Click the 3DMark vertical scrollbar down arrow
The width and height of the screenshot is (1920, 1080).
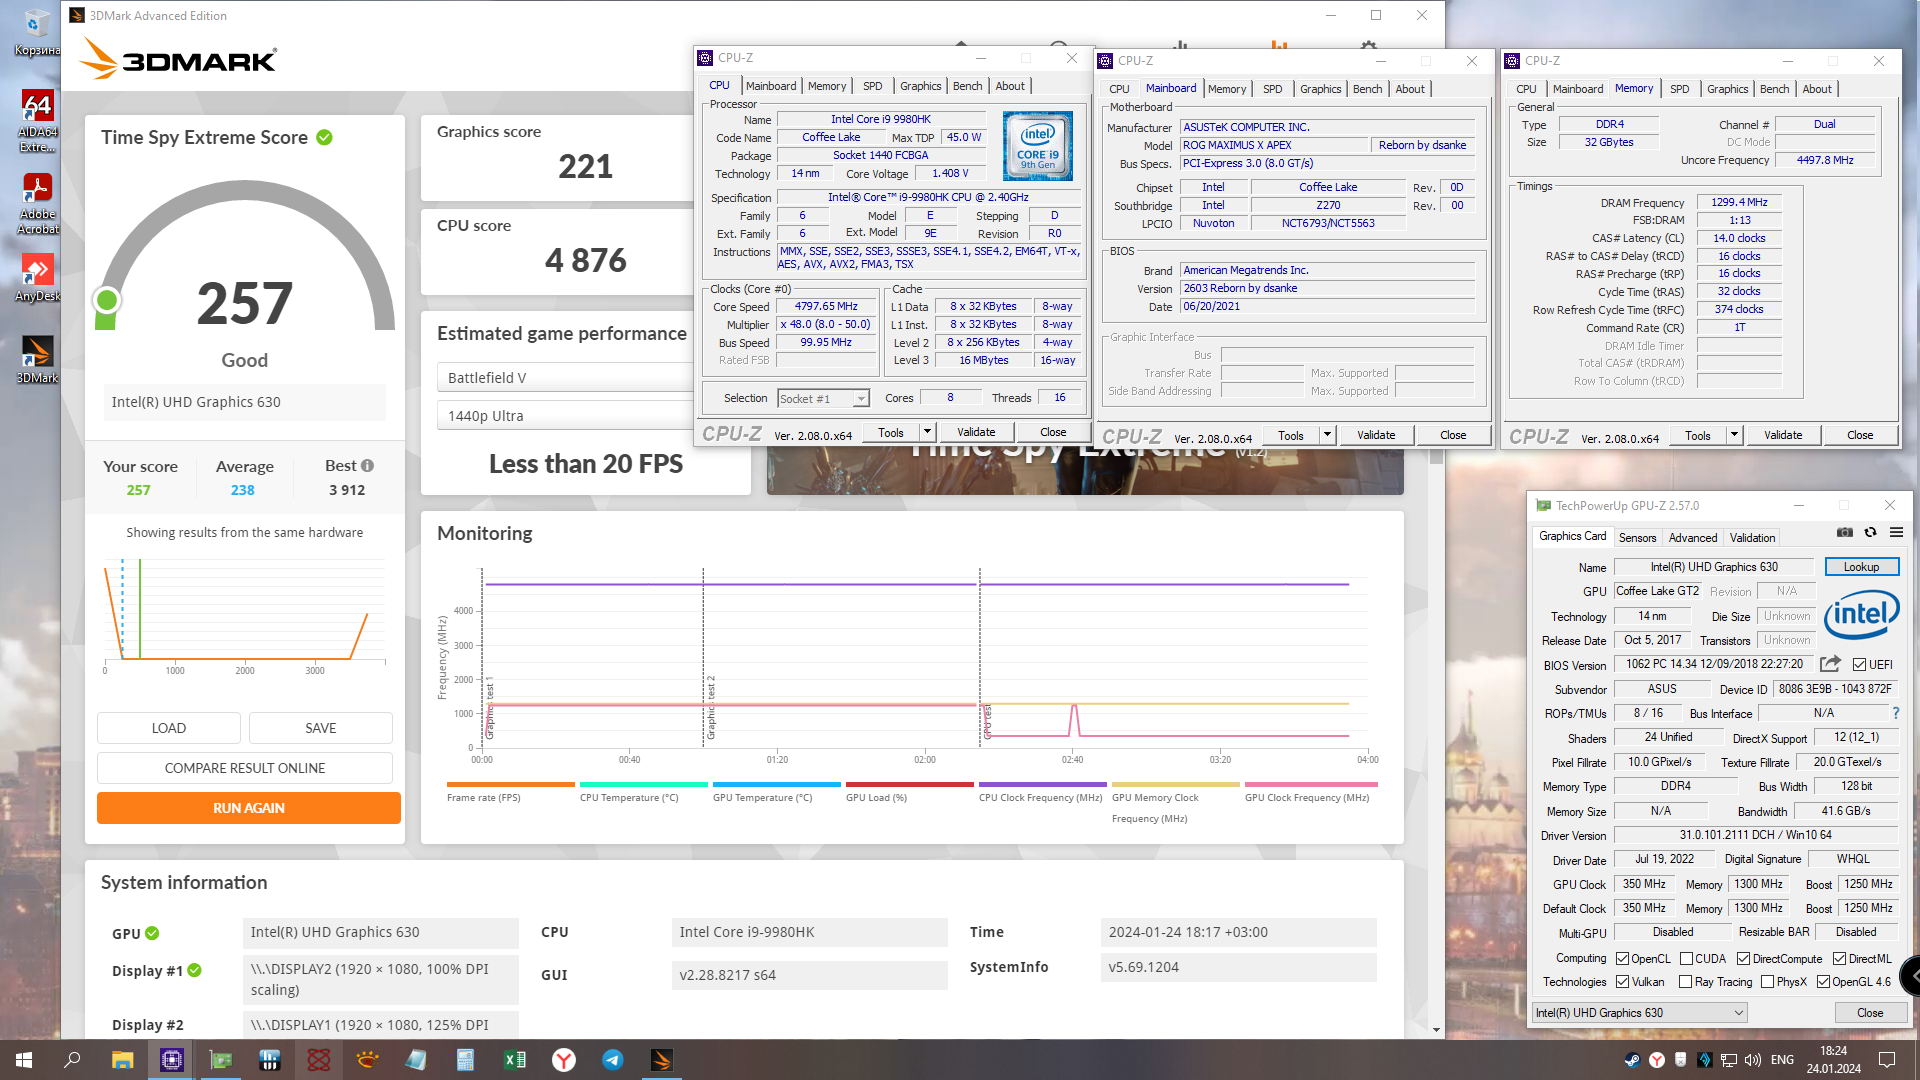[1436, 1030]
